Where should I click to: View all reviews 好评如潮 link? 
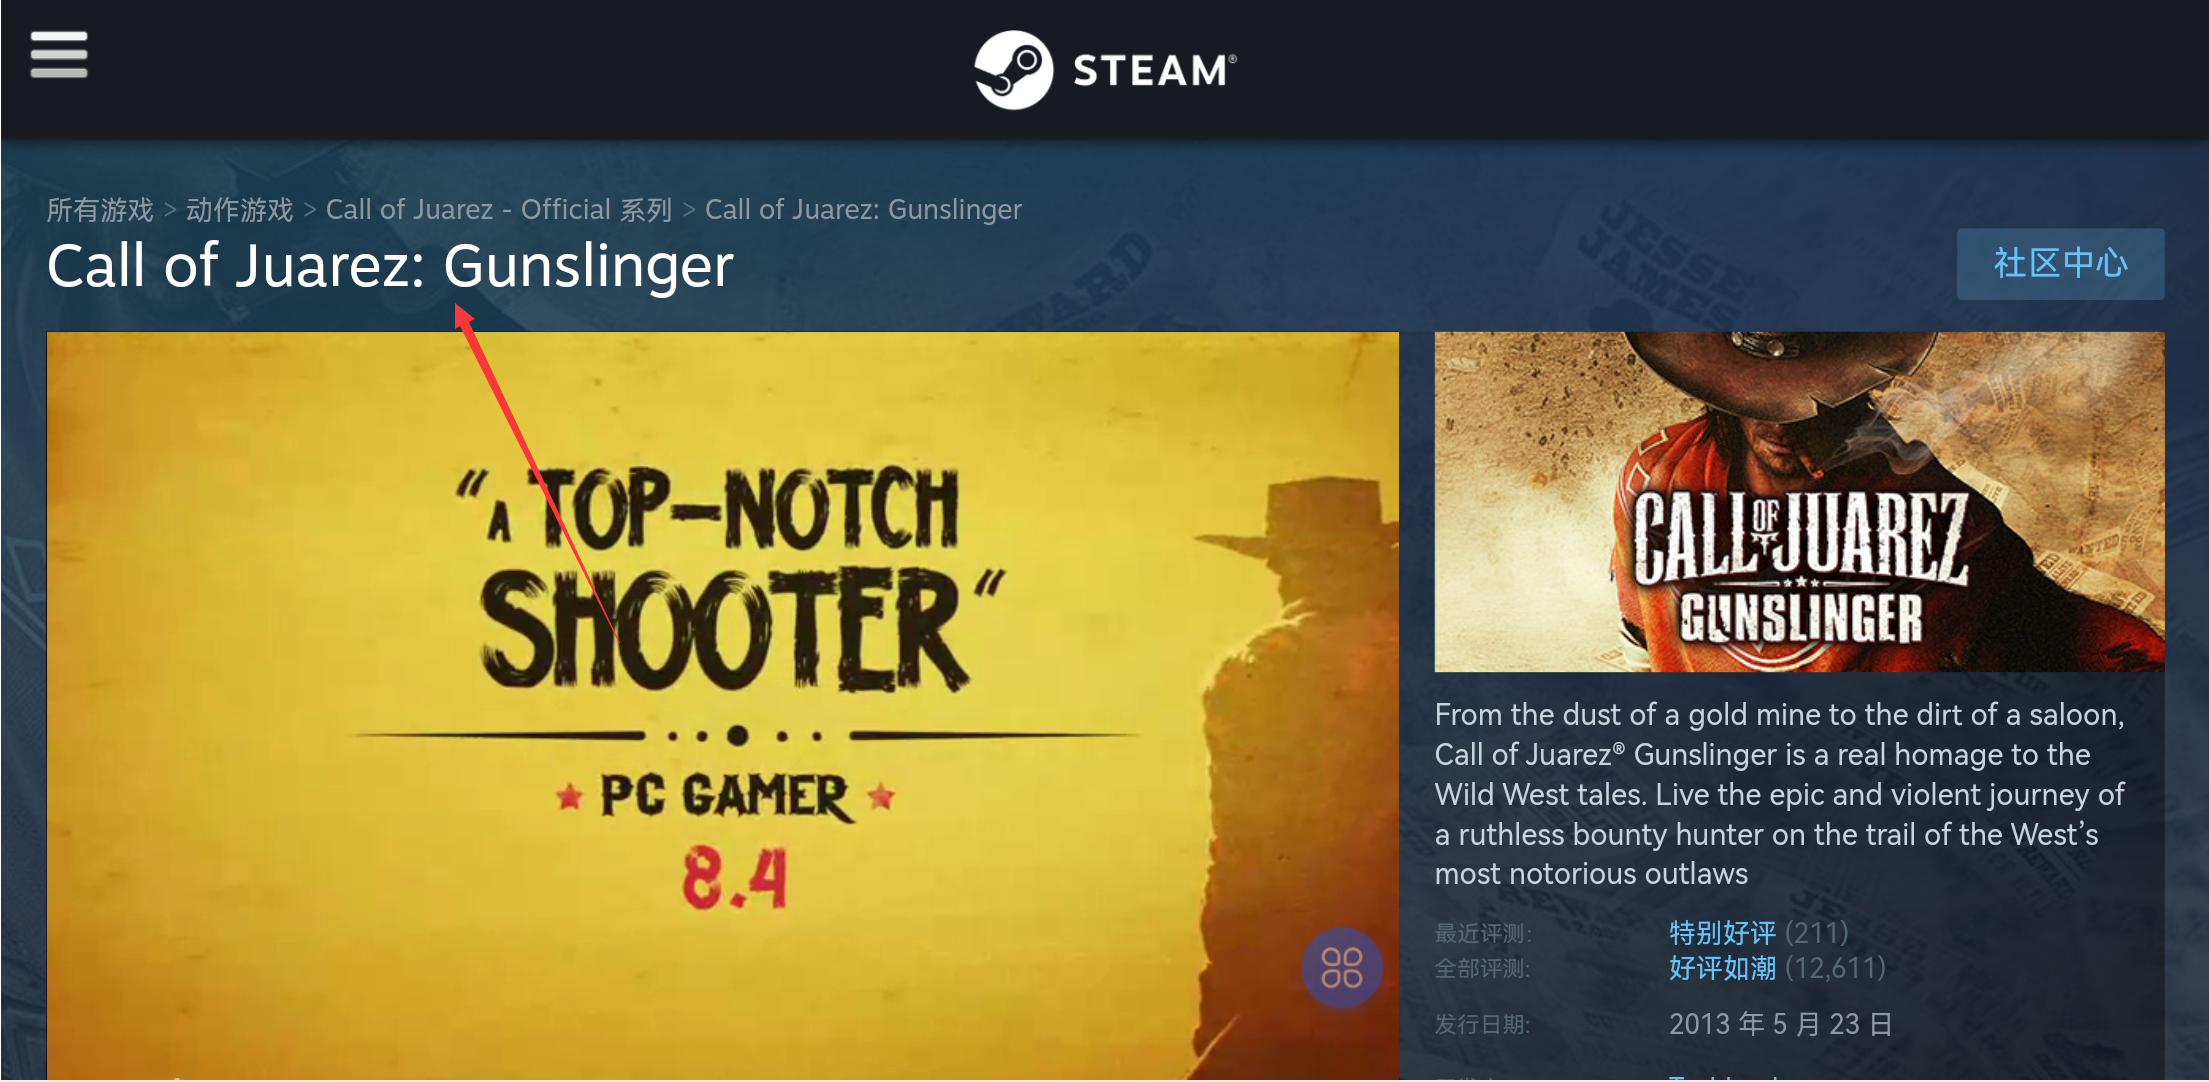(1722, 968)
